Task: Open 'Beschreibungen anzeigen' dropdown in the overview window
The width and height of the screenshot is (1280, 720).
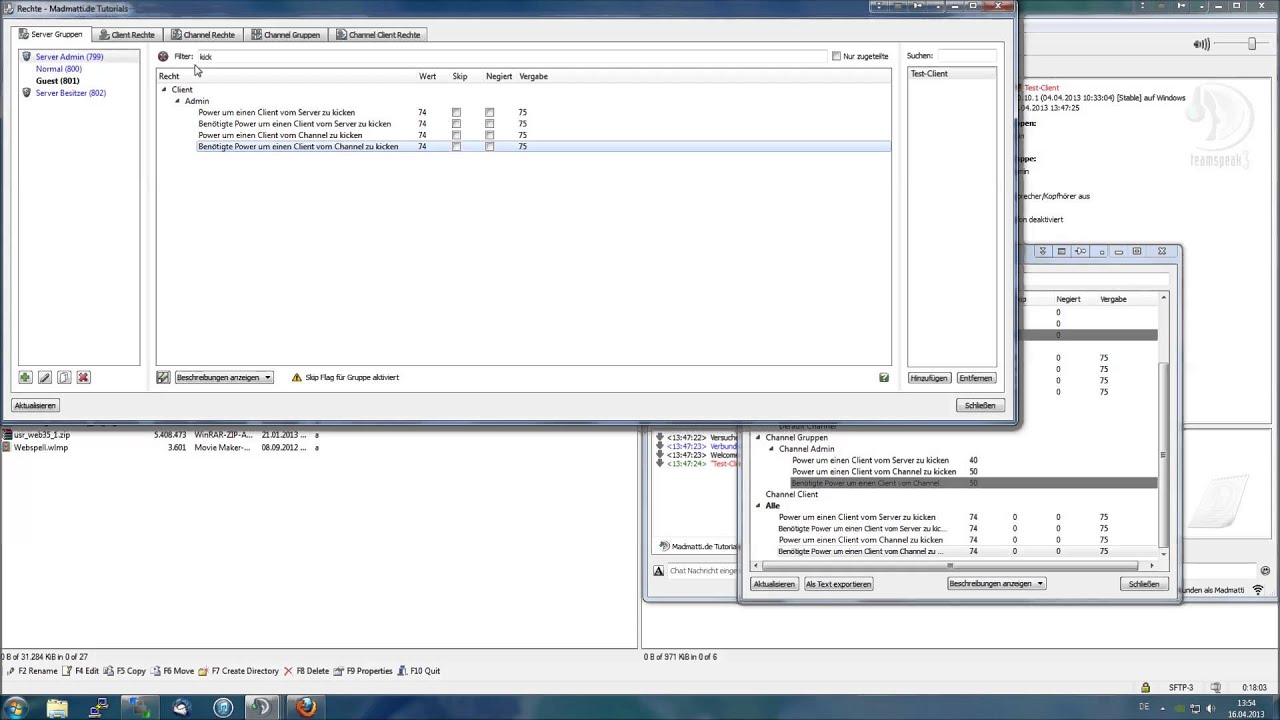Action: 996,584
